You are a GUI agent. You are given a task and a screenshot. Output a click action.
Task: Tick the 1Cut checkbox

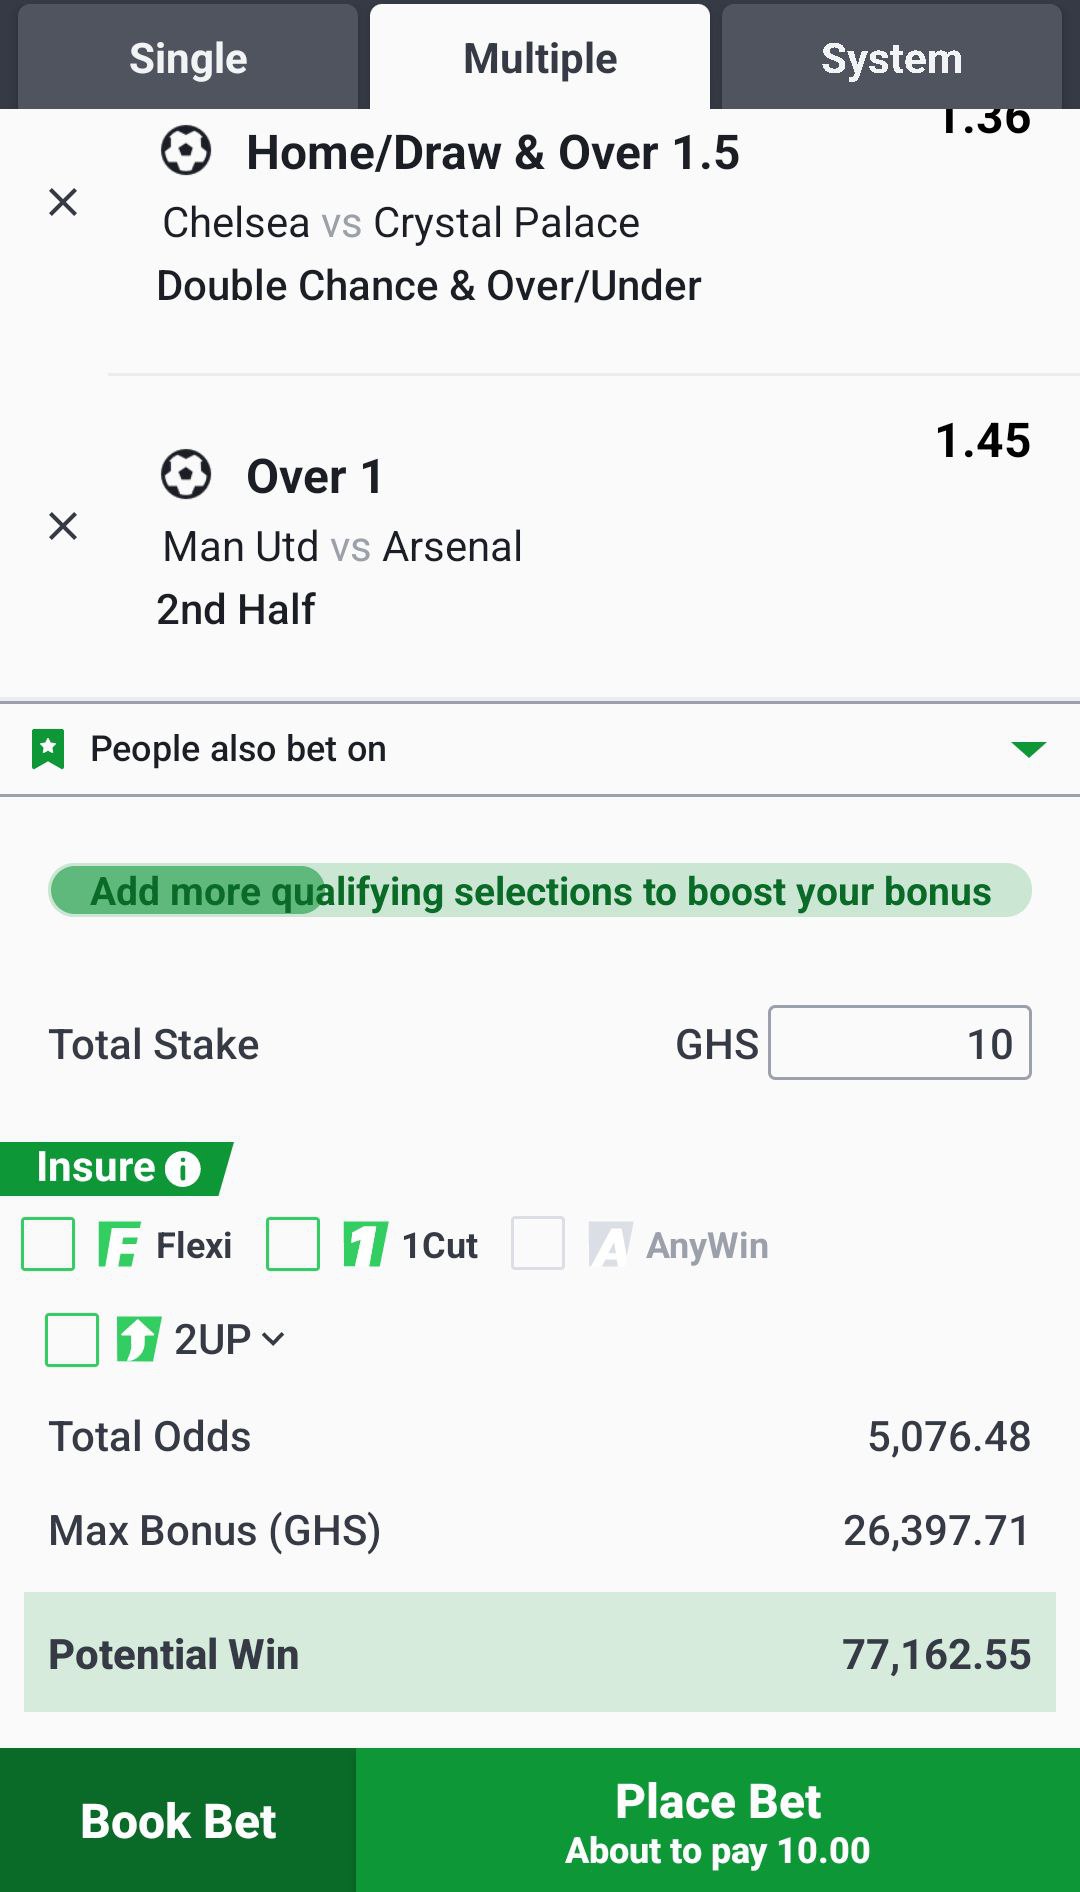pos(293,1244)
